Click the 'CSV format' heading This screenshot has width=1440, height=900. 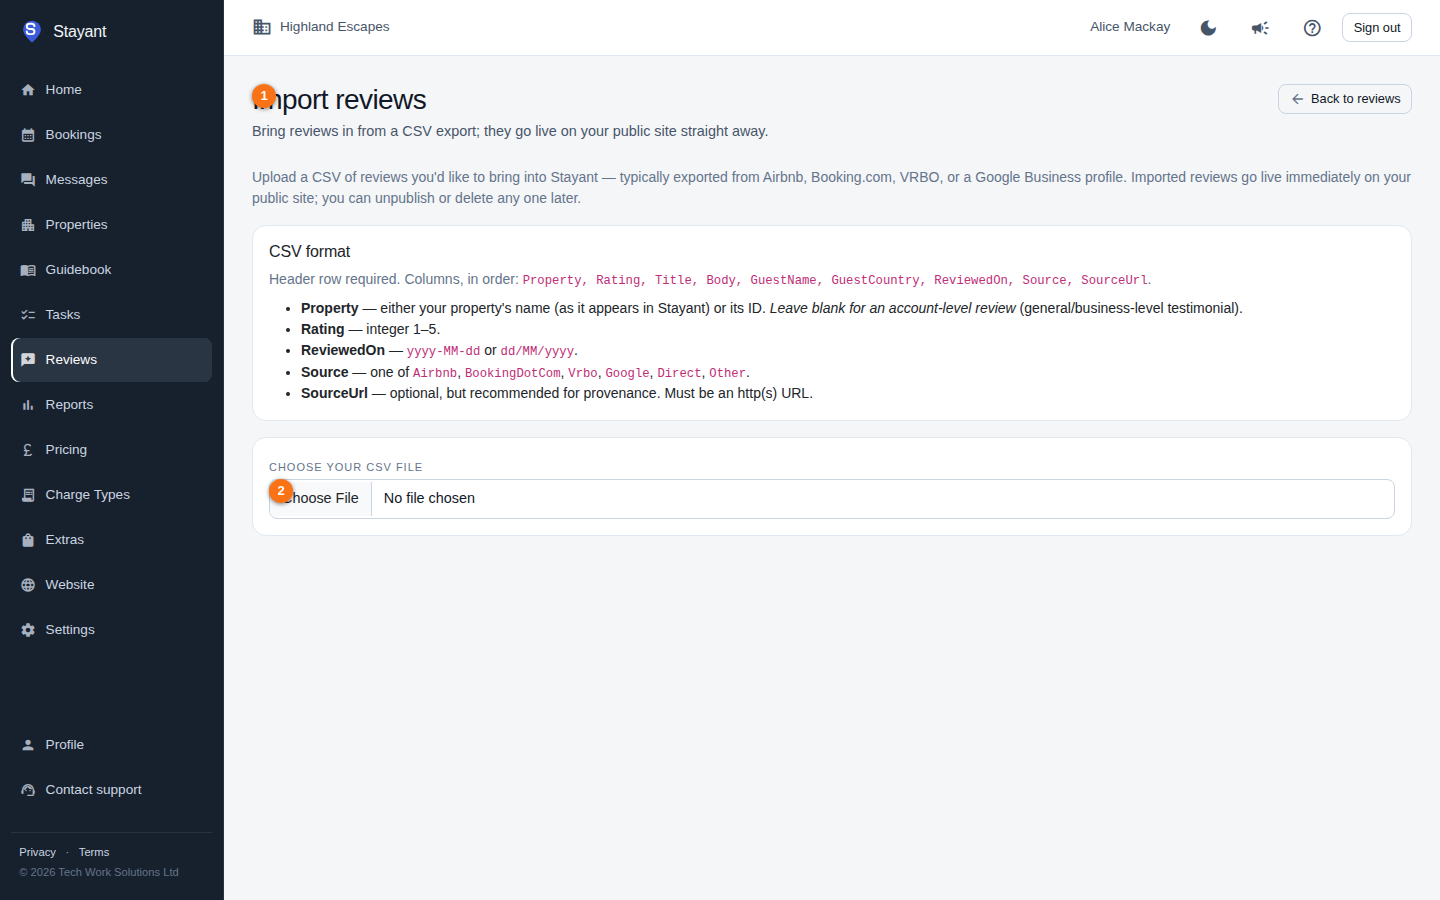[309, 252]
